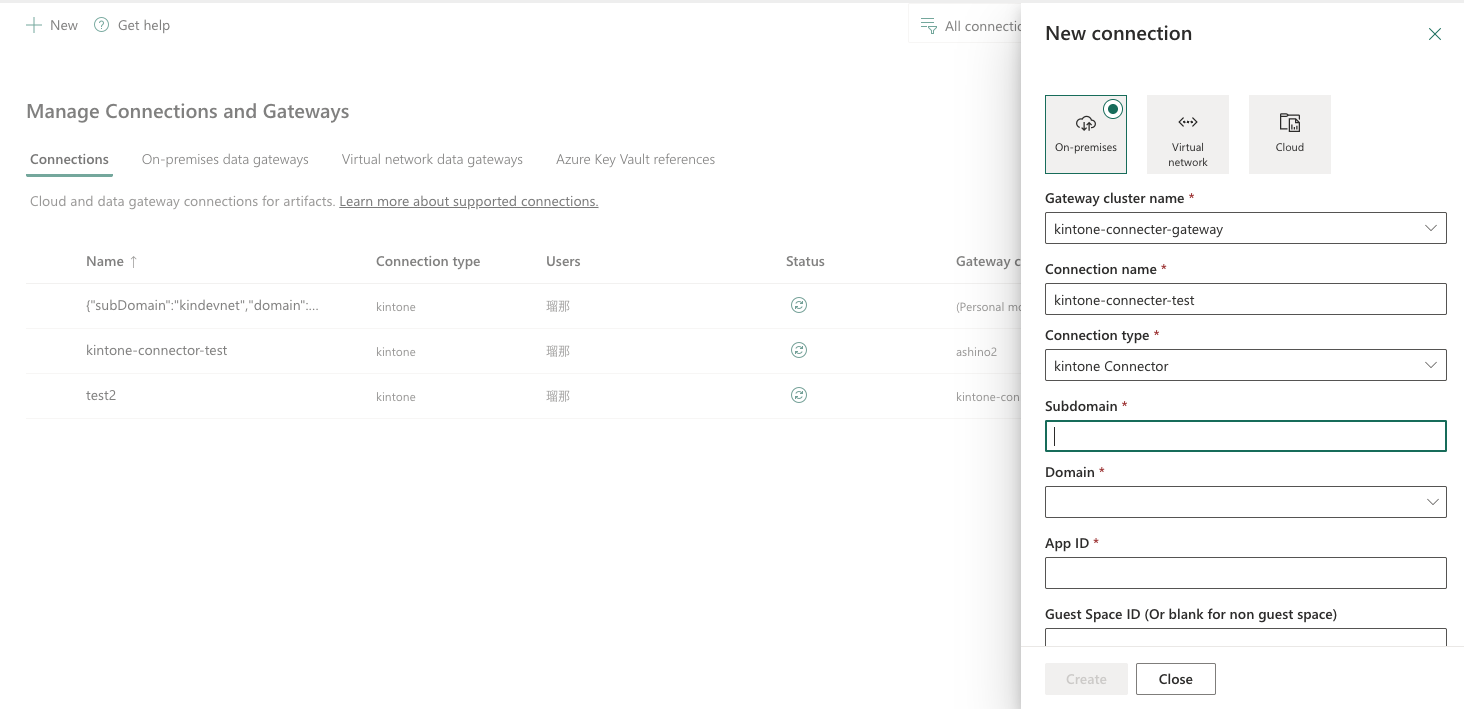Click the Close button in the pane
The width and height of the screenshot is (1464, 709).
[x=1175, y=678]
